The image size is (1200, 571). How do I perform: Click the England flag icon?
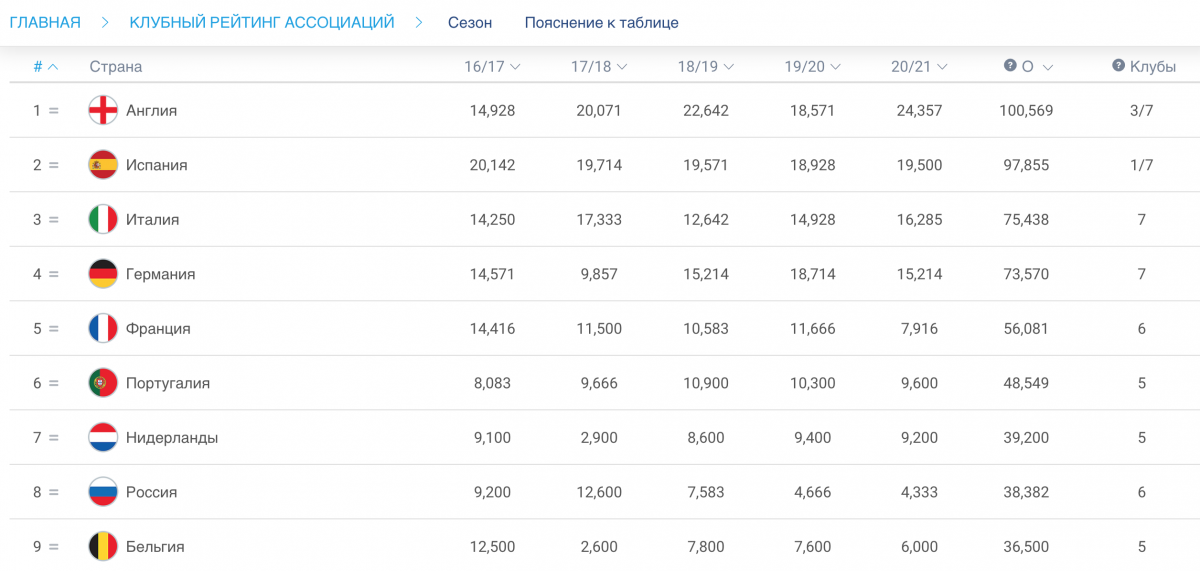tap(103, 110)
